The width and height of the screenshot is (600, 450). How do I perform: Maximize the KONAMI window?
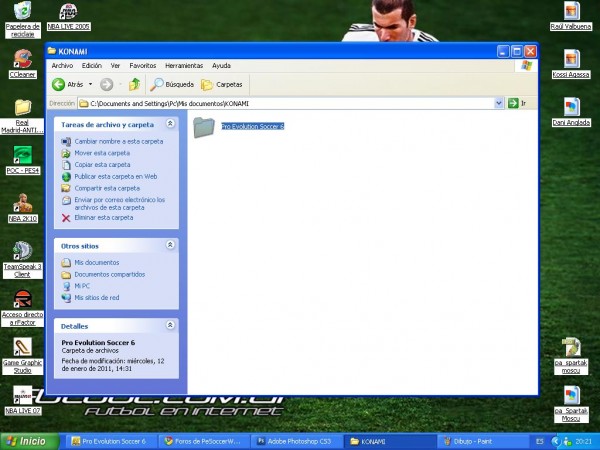coord(517,51)
